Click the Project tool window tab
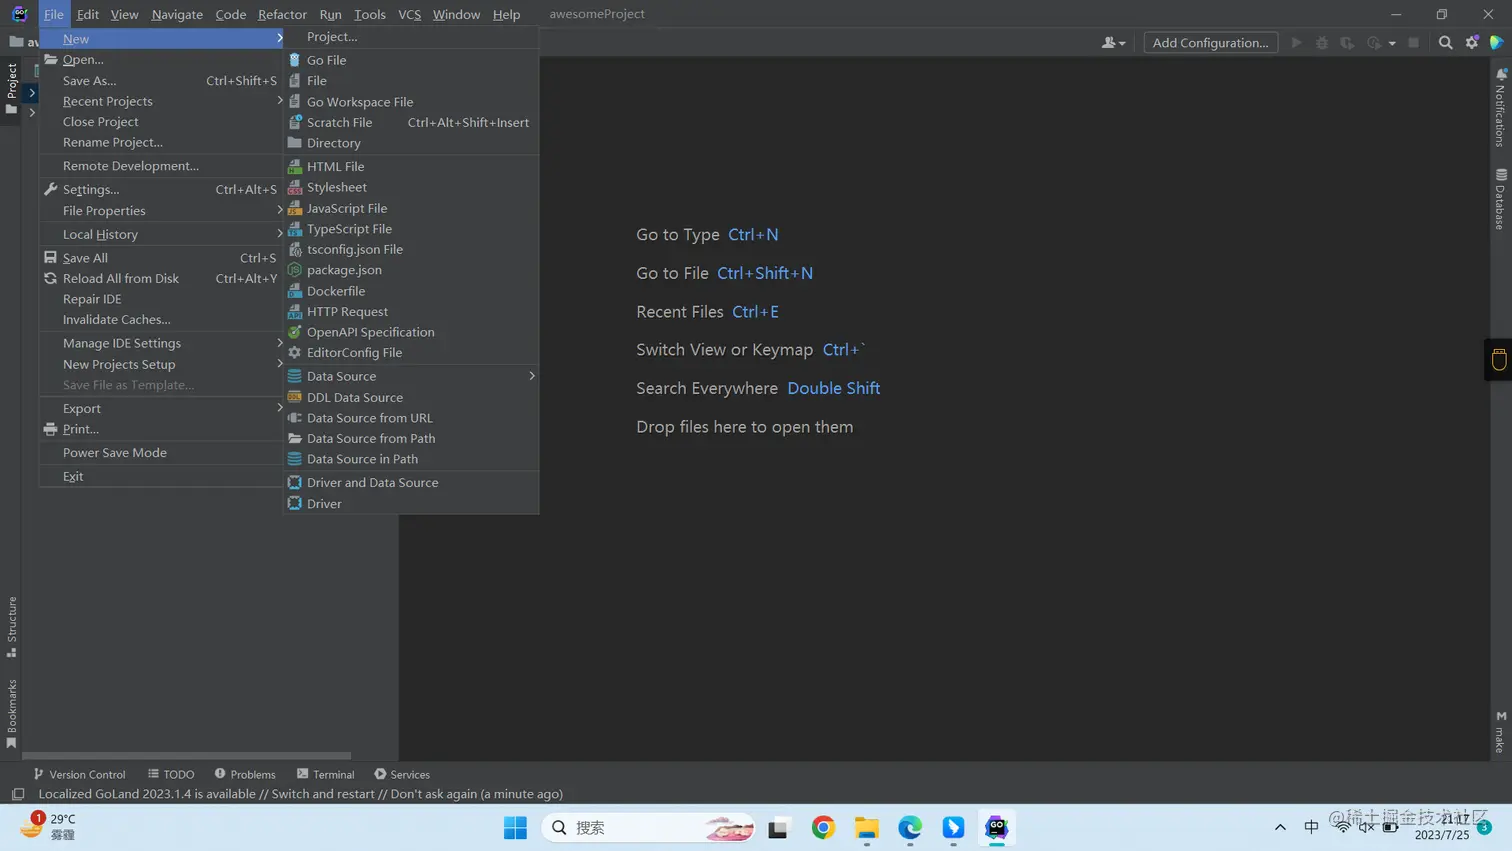 coord(12,88)
